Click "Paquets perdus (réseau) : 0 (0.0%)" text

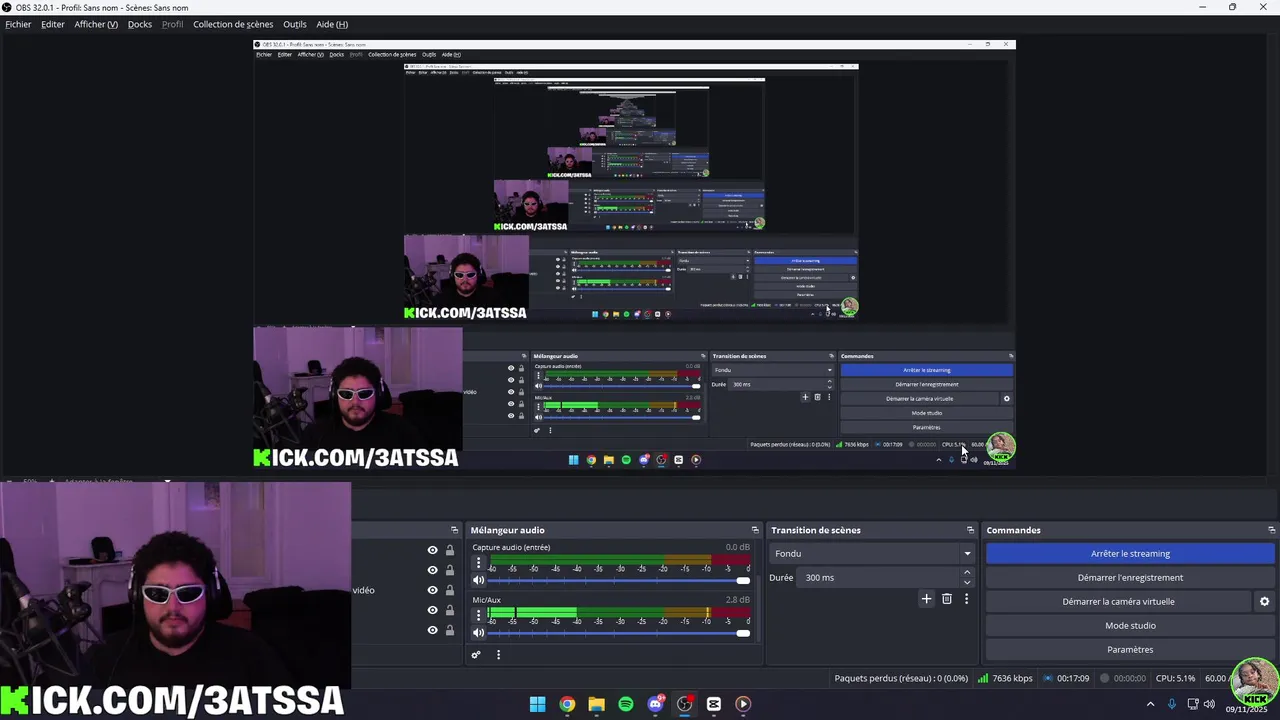point(901,678)
